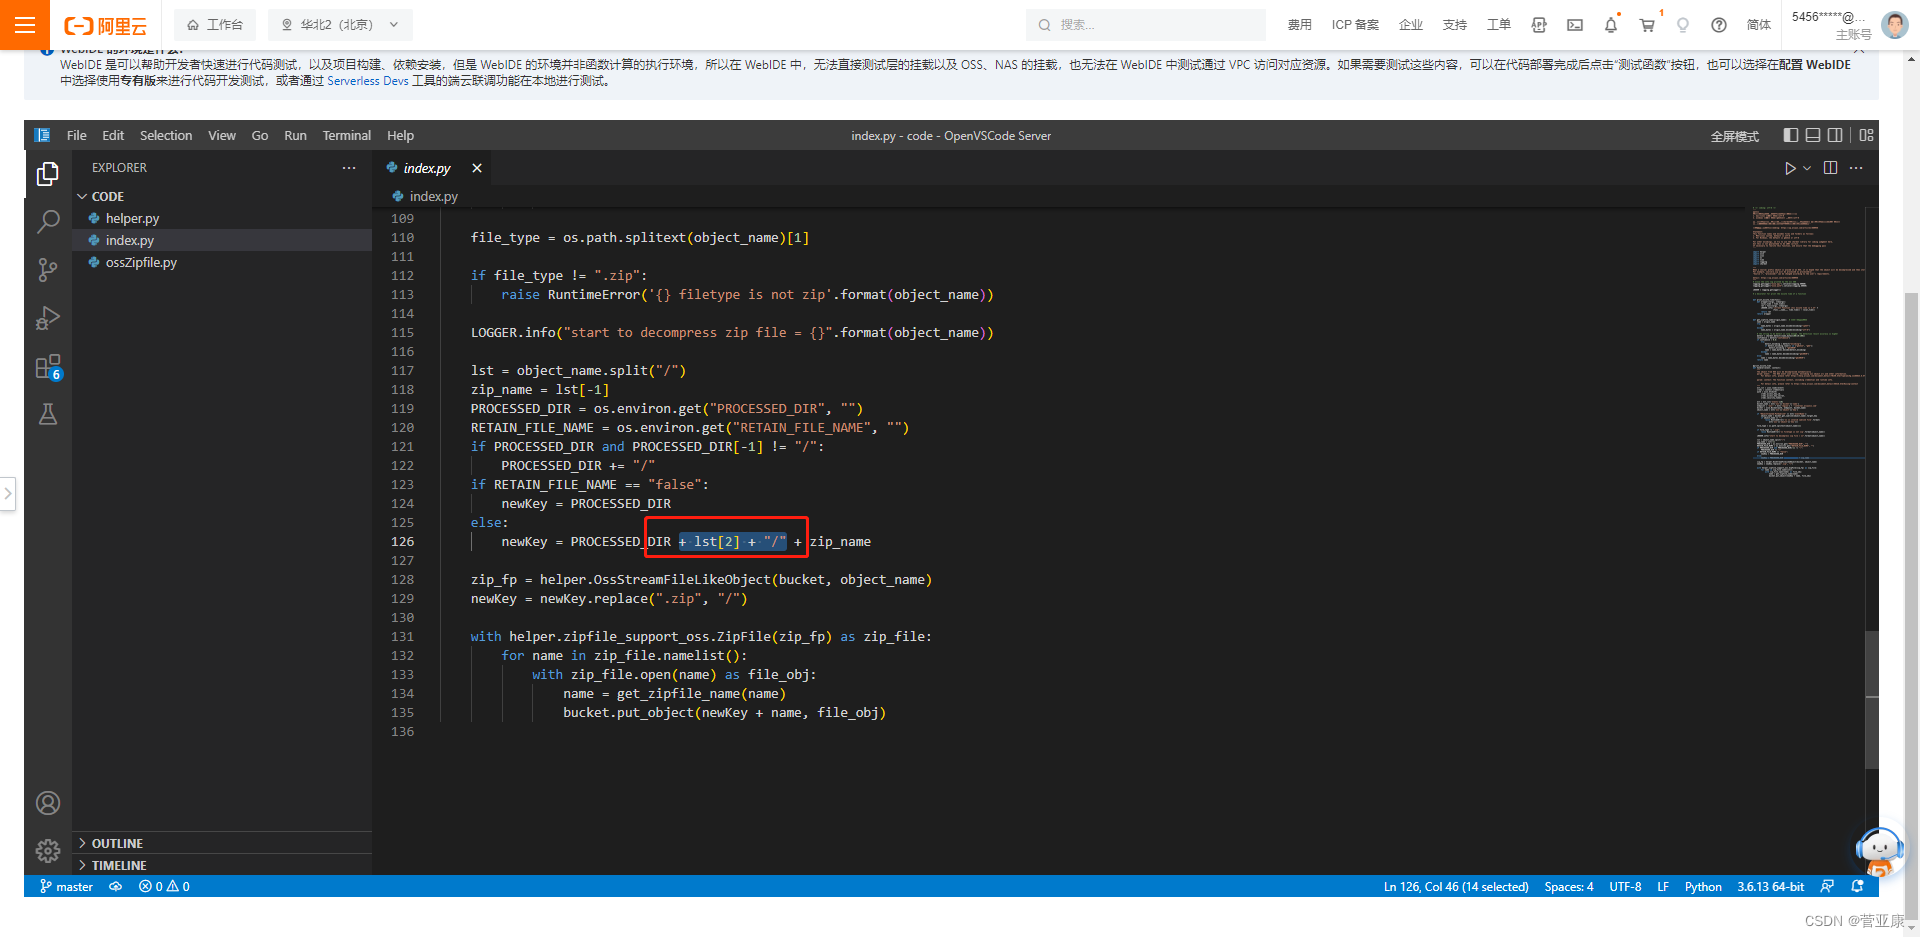Open the help question mark icon
The image size is (1920, 937).
(x=1719, y=25)
